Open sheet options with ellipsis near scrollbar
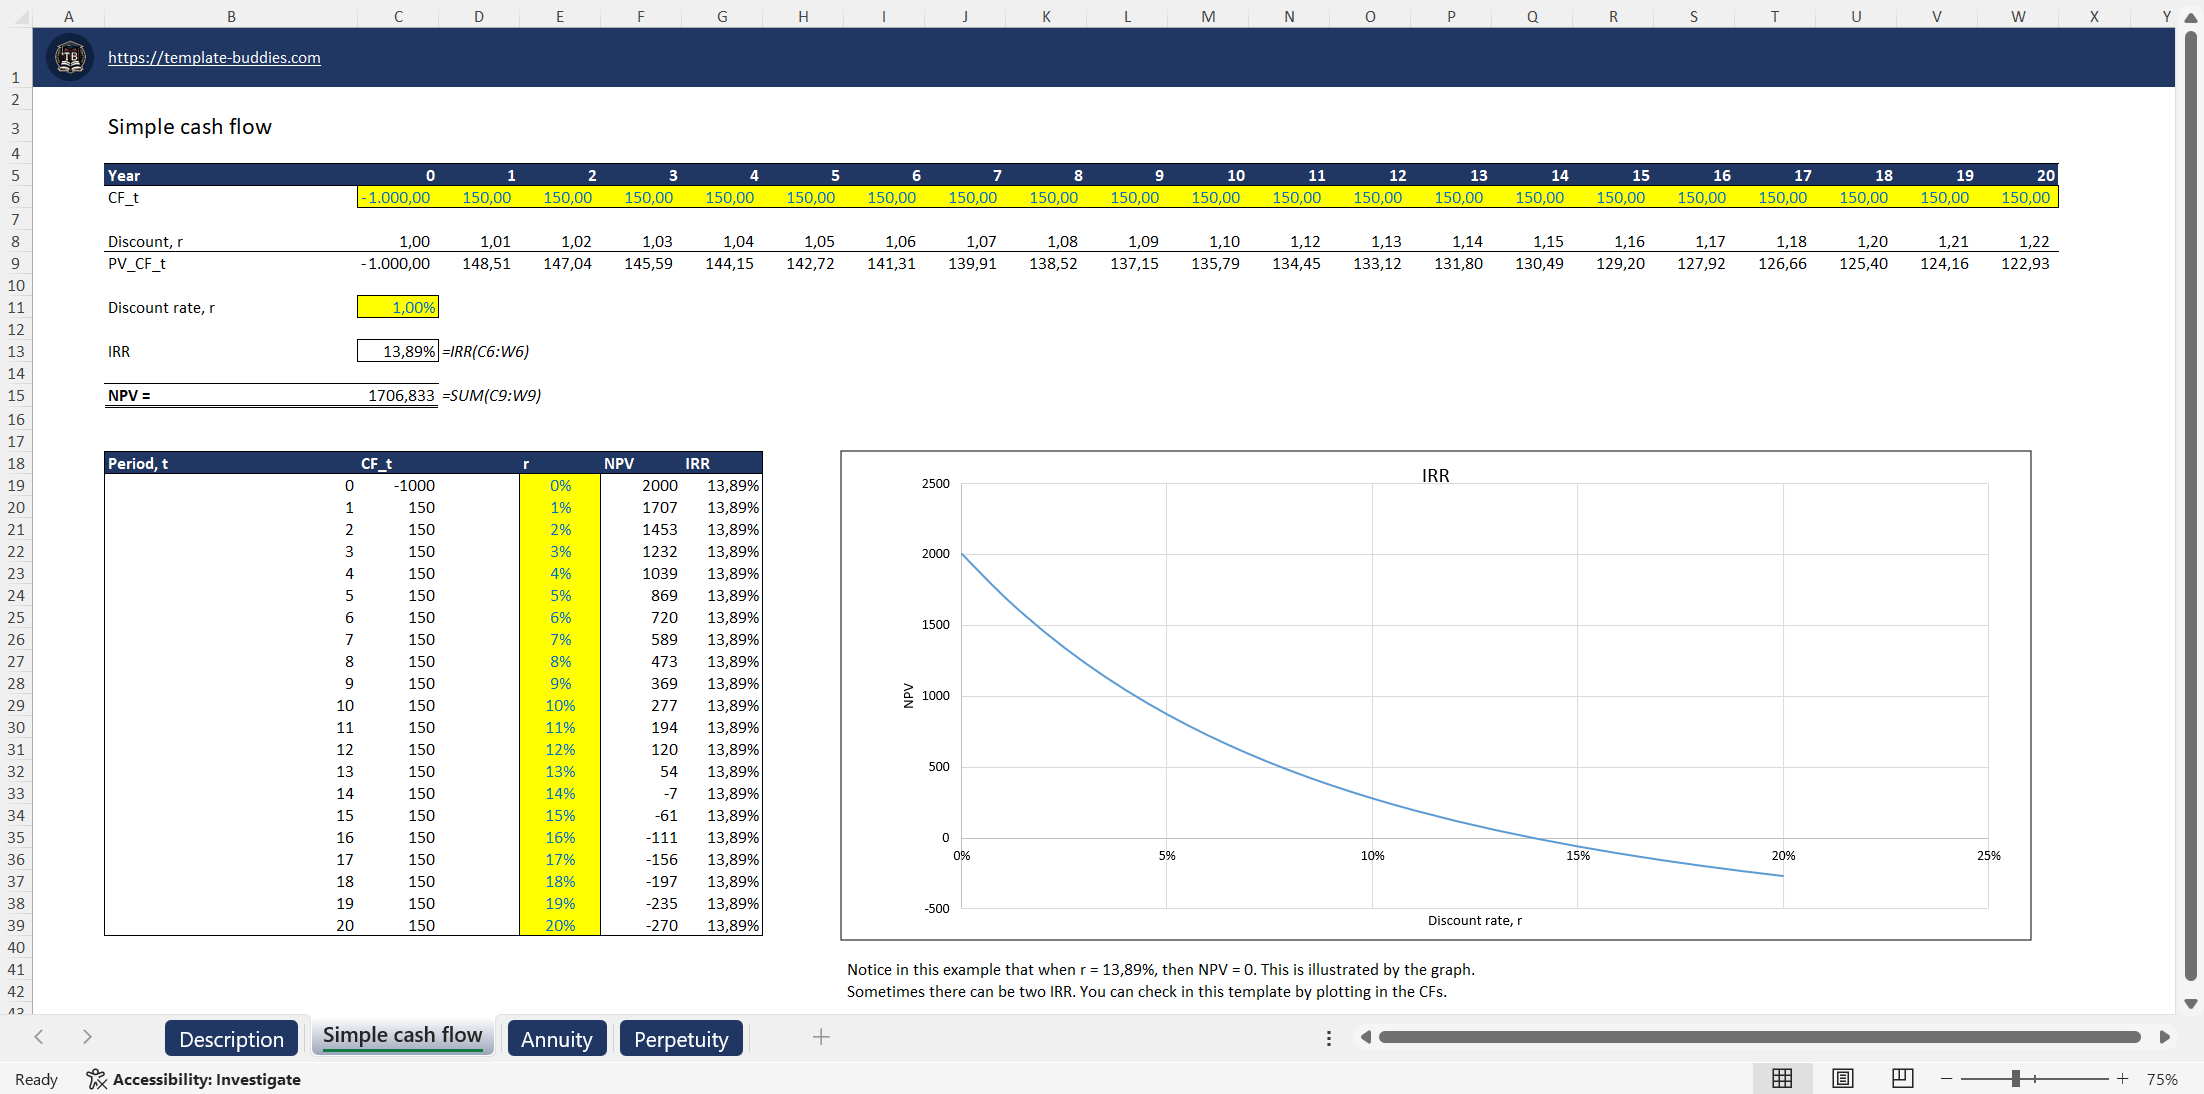 pyautogui.click(x=1328, y=1038)
